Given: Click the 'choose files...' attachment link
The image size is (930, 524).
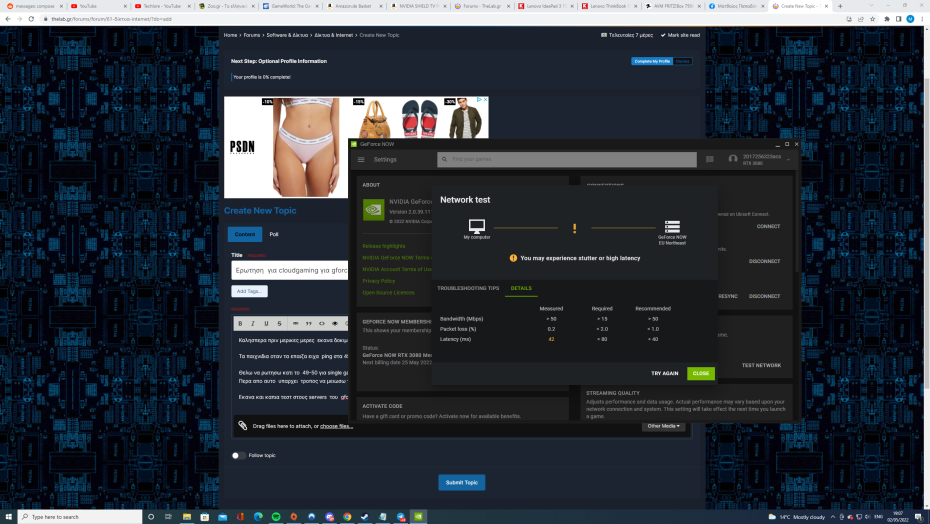Looking at the screenshot, I should tap(336, 426).
